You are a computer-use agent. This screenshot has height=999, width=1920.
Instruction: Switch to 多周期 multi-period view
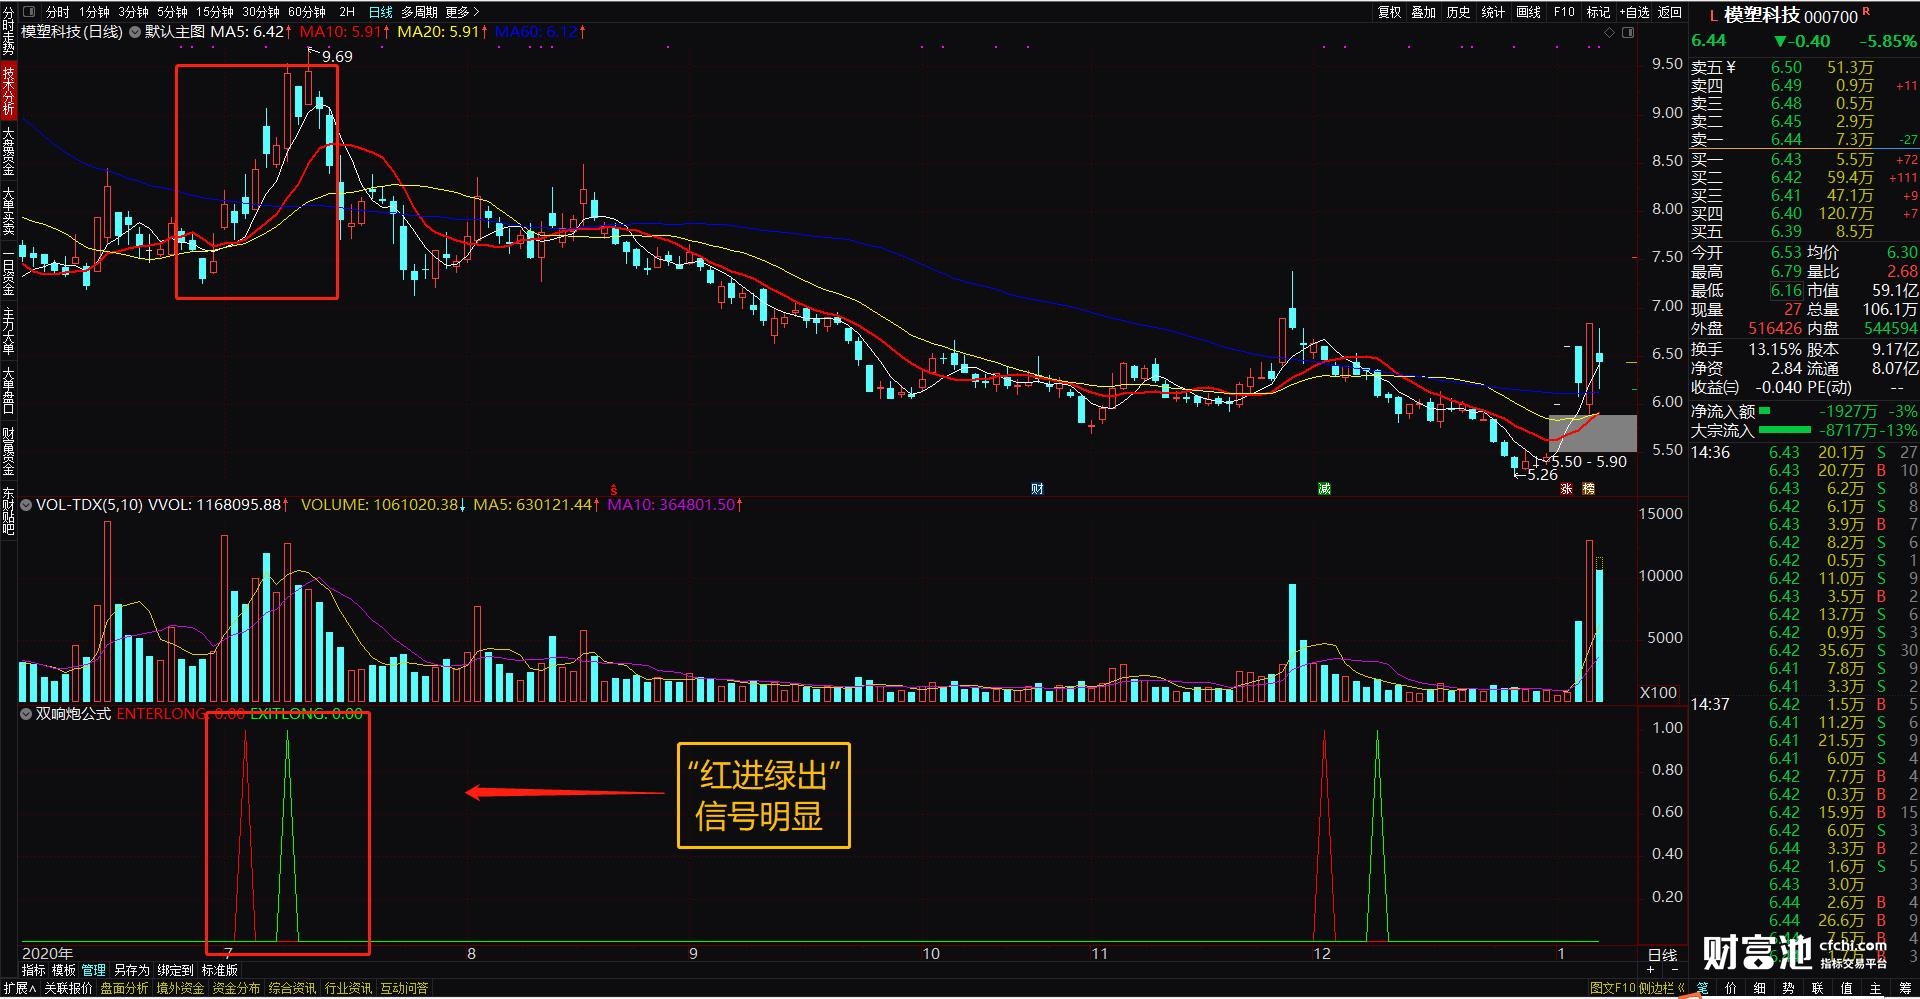tap(419, 12)
